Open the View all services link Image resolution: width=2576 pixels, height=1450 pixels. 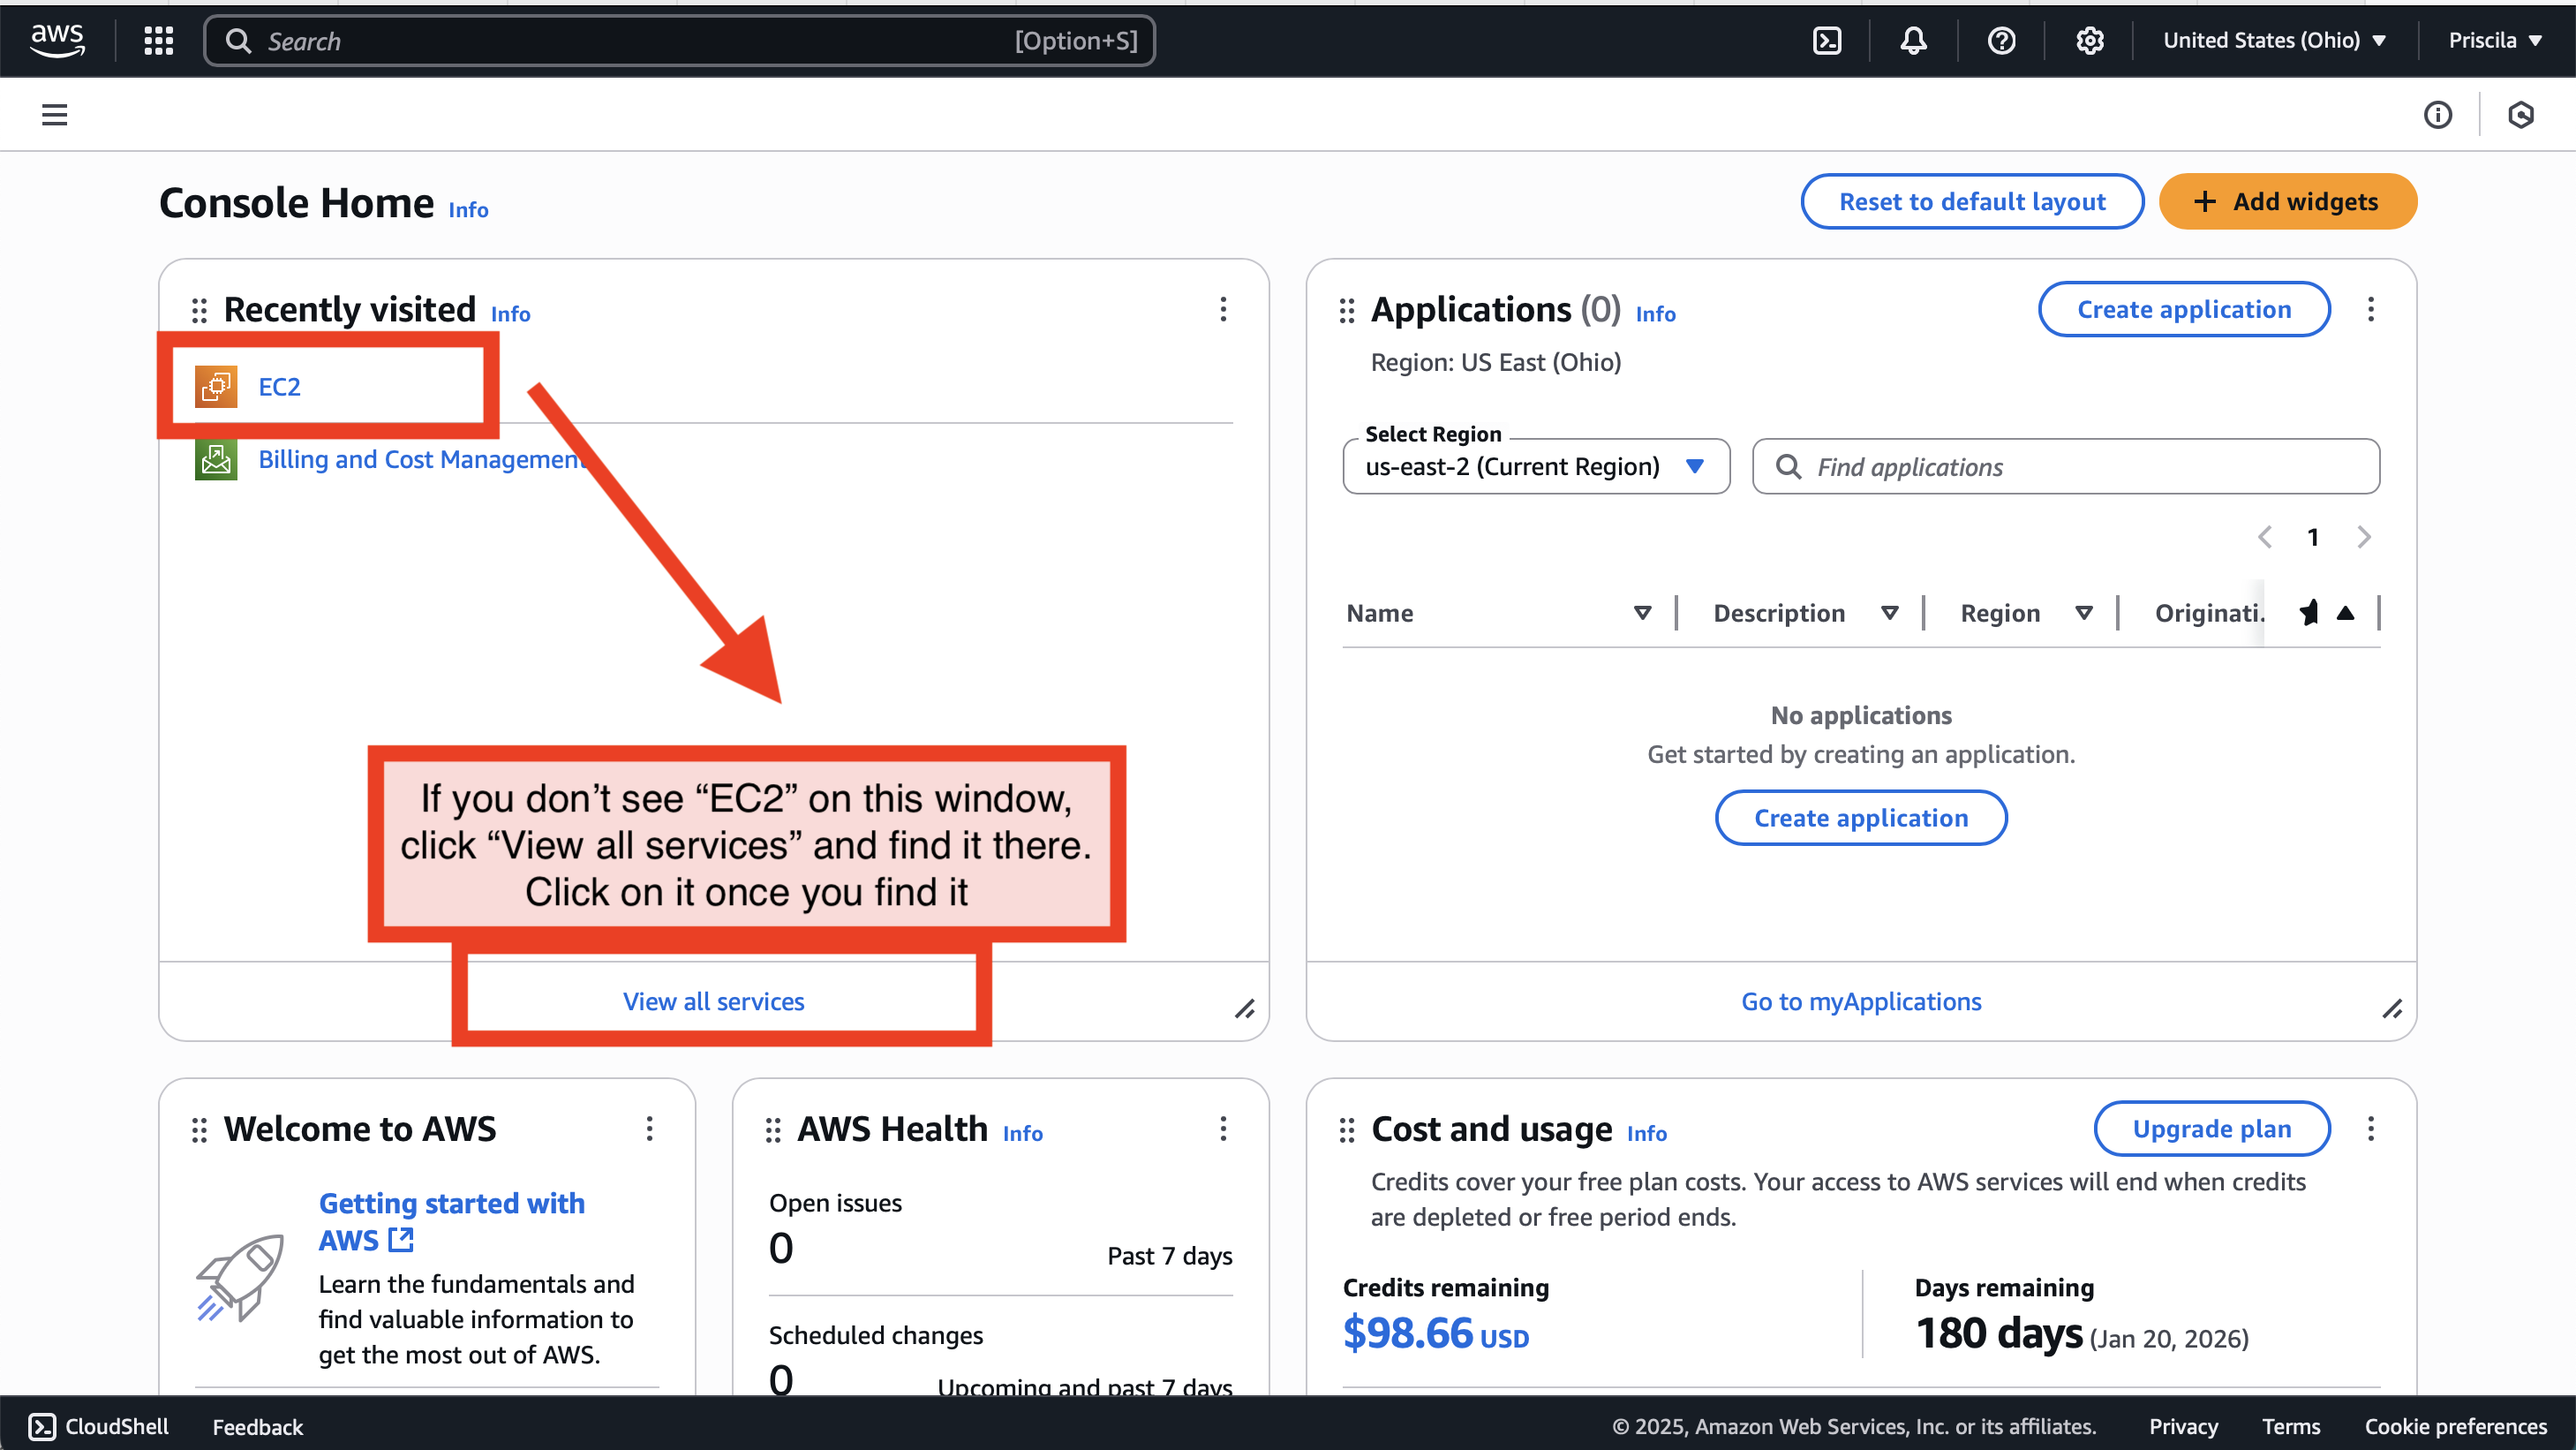point(713,1001)
